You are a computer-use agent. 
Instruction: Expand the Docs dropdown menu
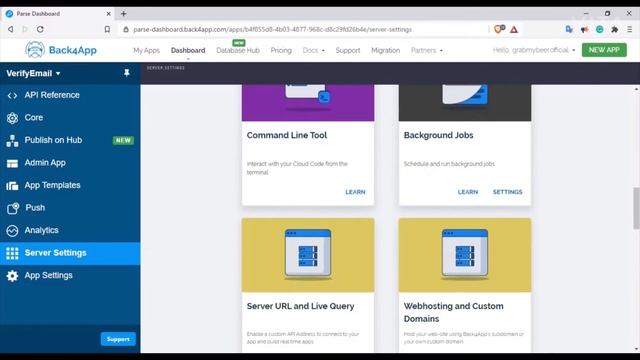(x=313, y=50)
